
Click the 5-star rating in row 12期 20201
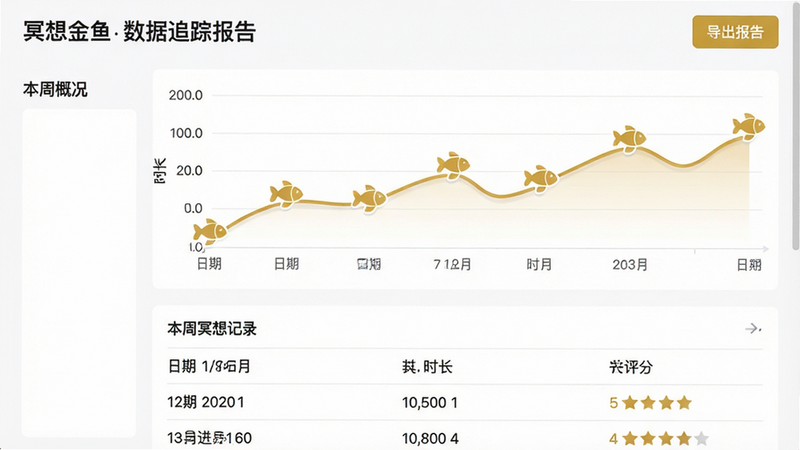click(x=651, y=403)
